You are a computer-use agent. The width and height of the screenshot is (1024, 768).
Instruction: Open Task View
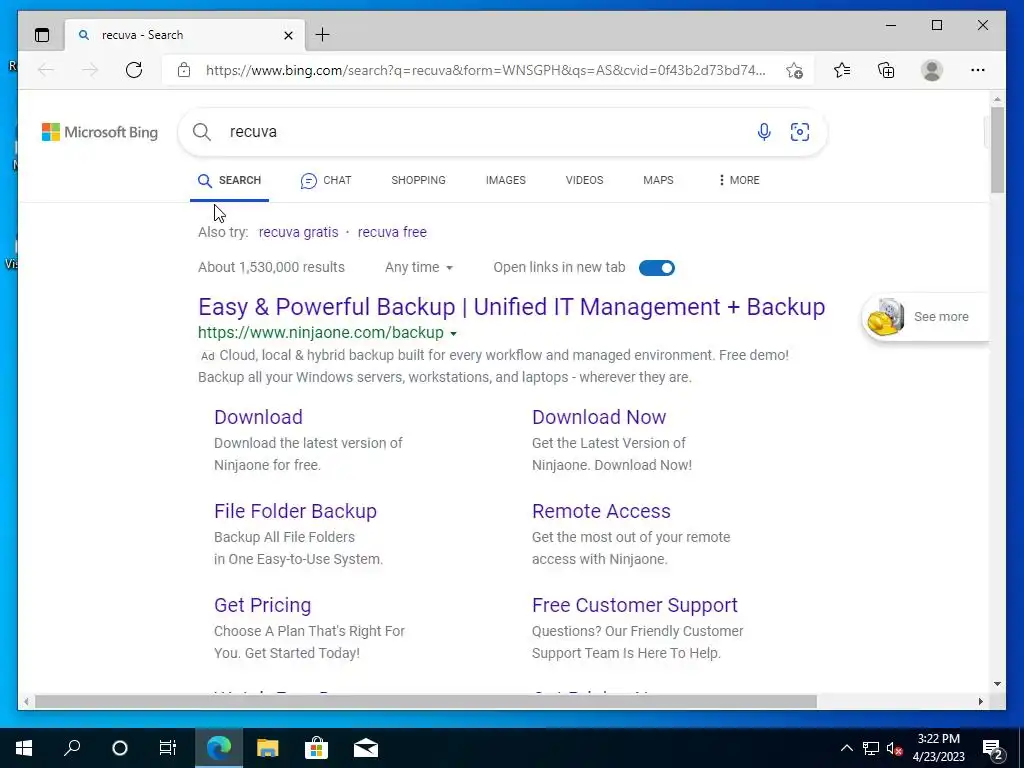click(x=168, y=748)
